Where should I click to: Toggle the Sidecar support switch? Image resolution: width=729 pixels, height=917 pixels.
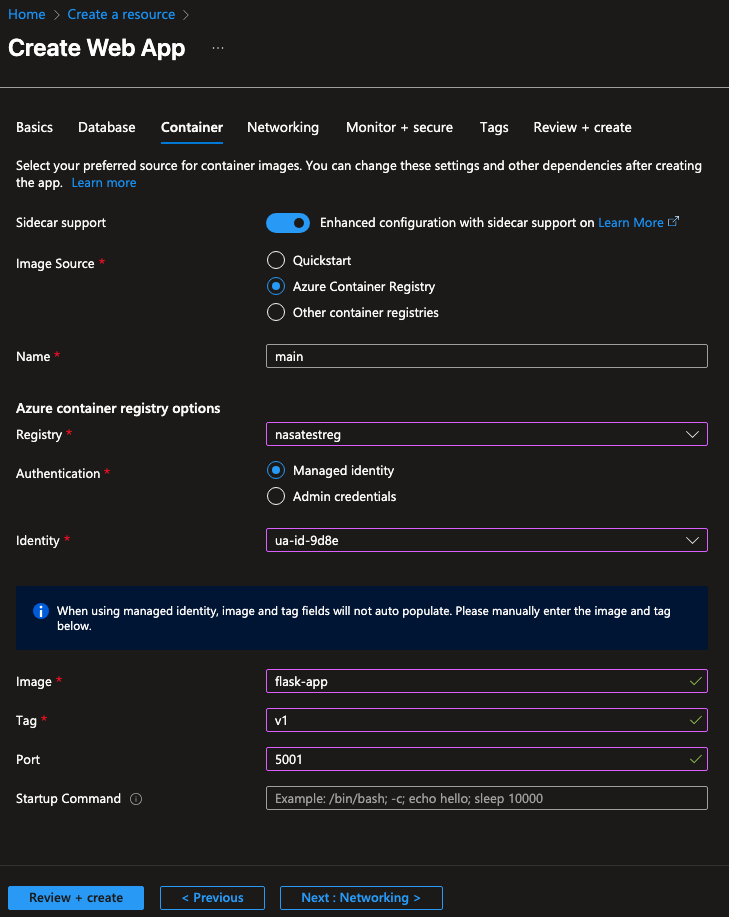[x=288, y=222]
